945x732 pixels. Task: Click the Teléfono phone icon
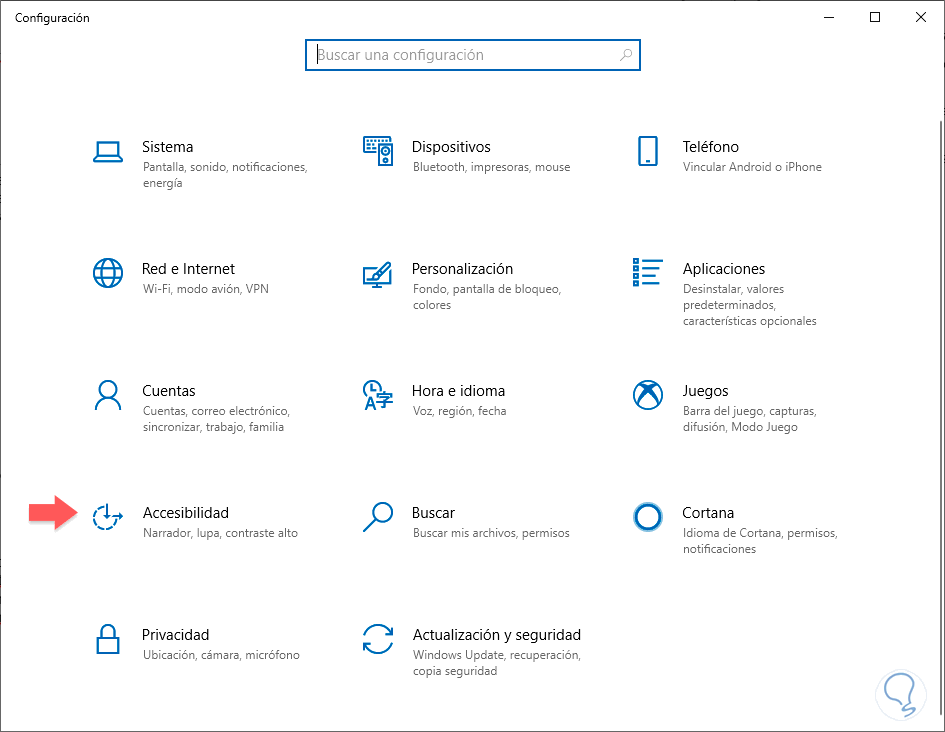tap(648, 151)
